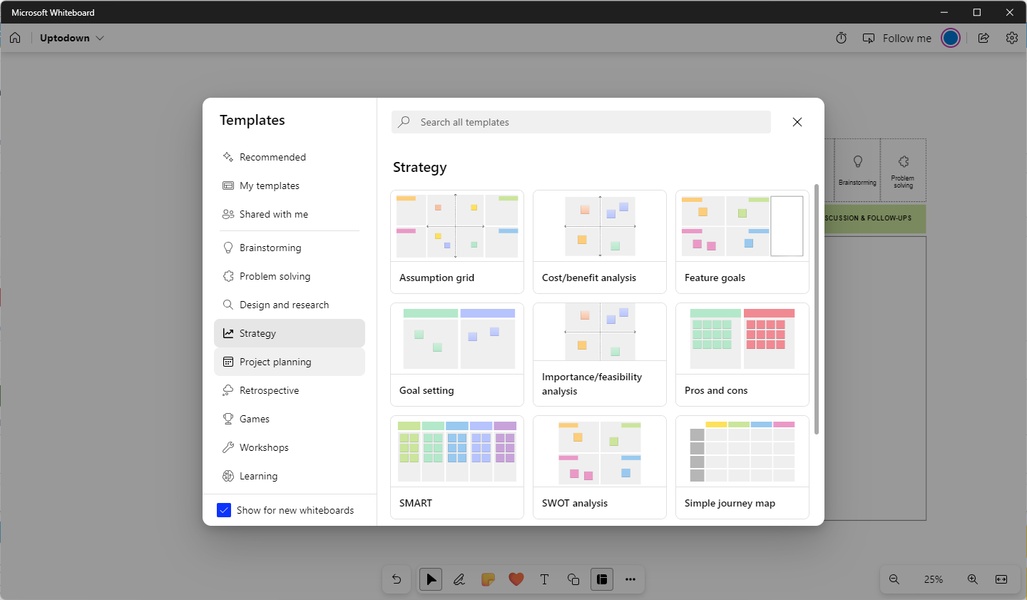Viewport: 1027px width, 600px height.
Task: Open the timer from top bar
Action: [x=841, y=38]
